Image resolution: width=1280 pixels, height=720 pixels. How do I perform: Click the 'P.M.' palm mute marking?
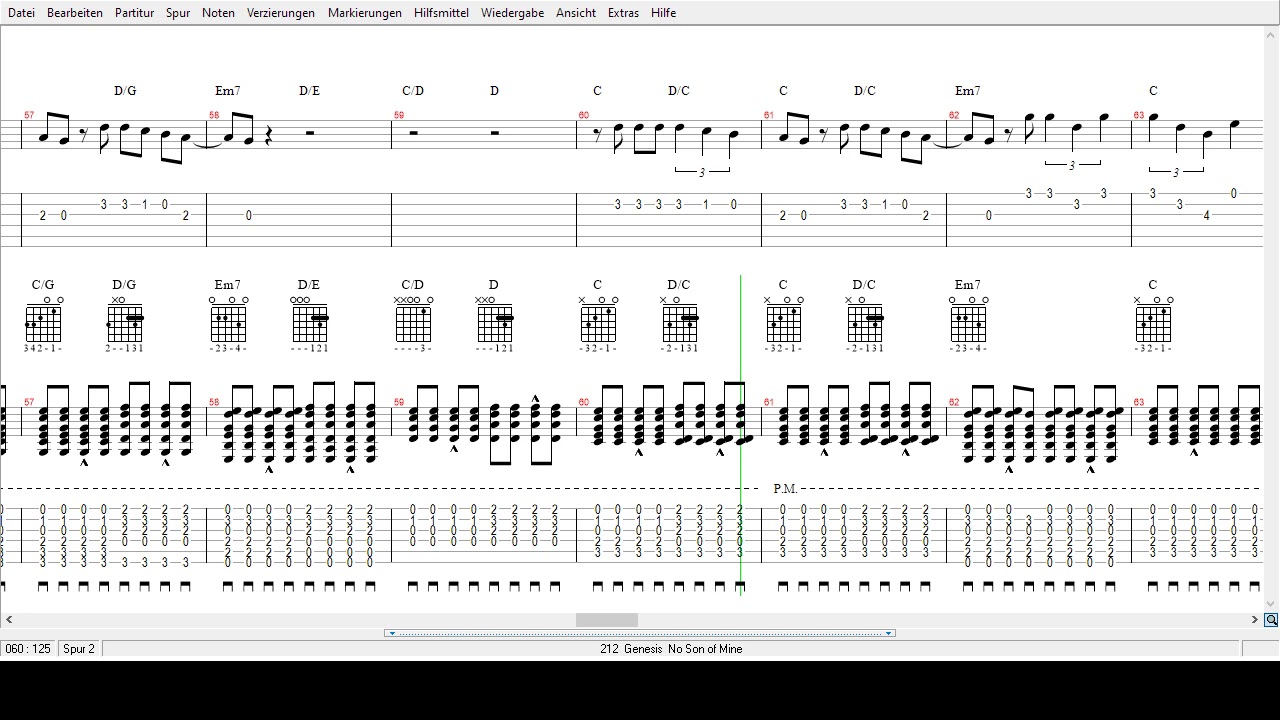(785, 489)
